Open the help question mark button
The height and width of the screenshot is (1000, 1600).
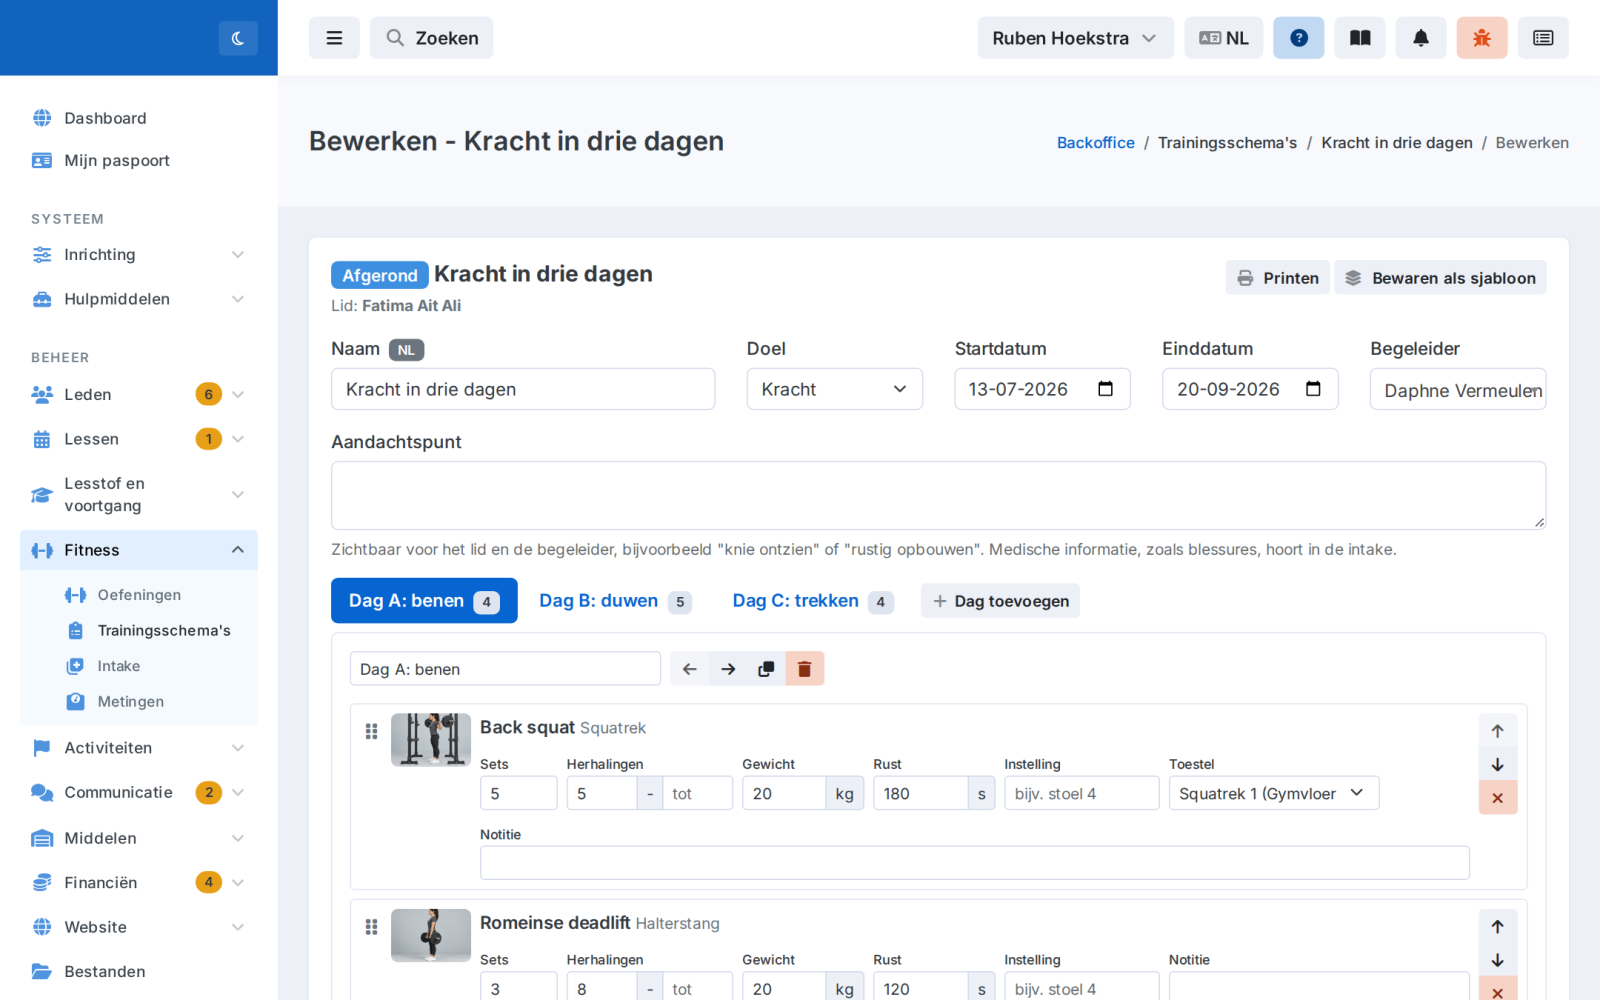(x=1299, y=38)
